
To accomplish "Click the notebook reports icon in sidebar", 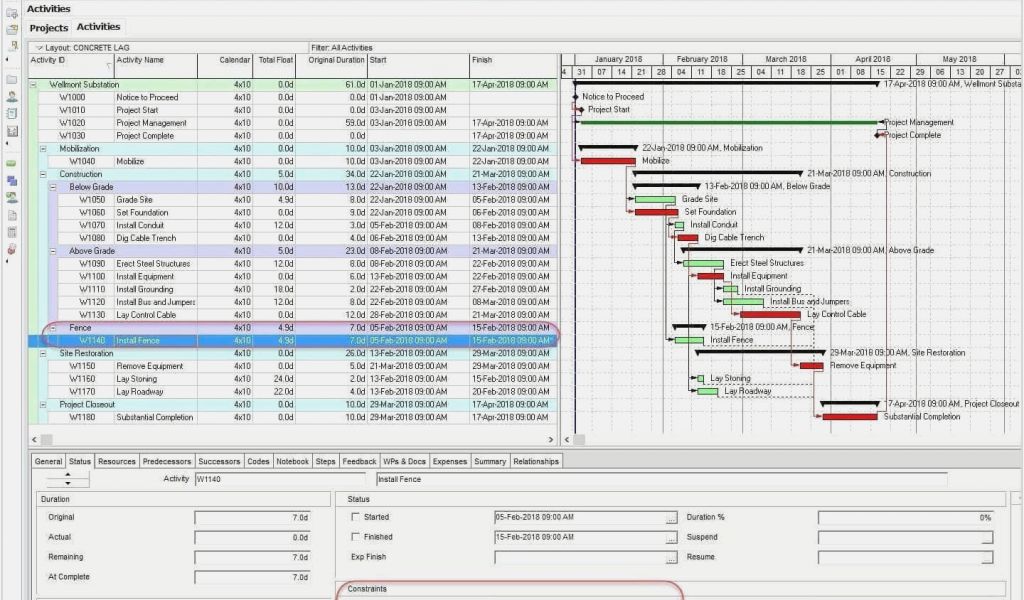I will coord(12,113).
